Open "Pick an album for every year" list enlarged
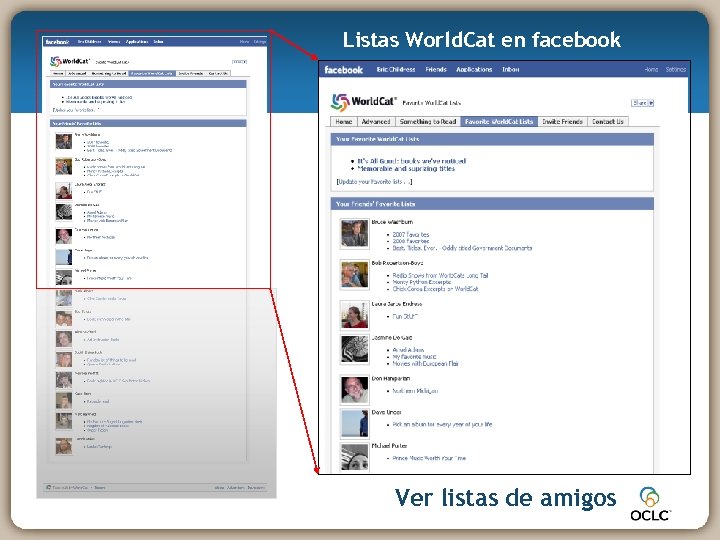This screenshot has height=540, width=720. click(442, 424)
